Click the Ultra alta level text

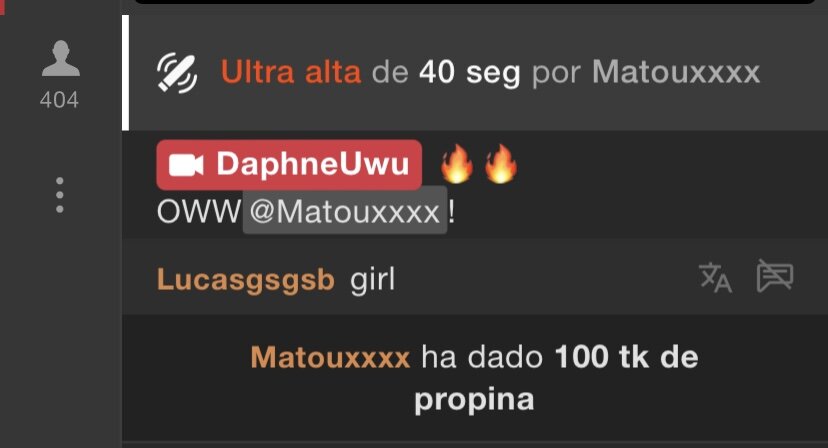pyautogui.click(x=291, y=72)
